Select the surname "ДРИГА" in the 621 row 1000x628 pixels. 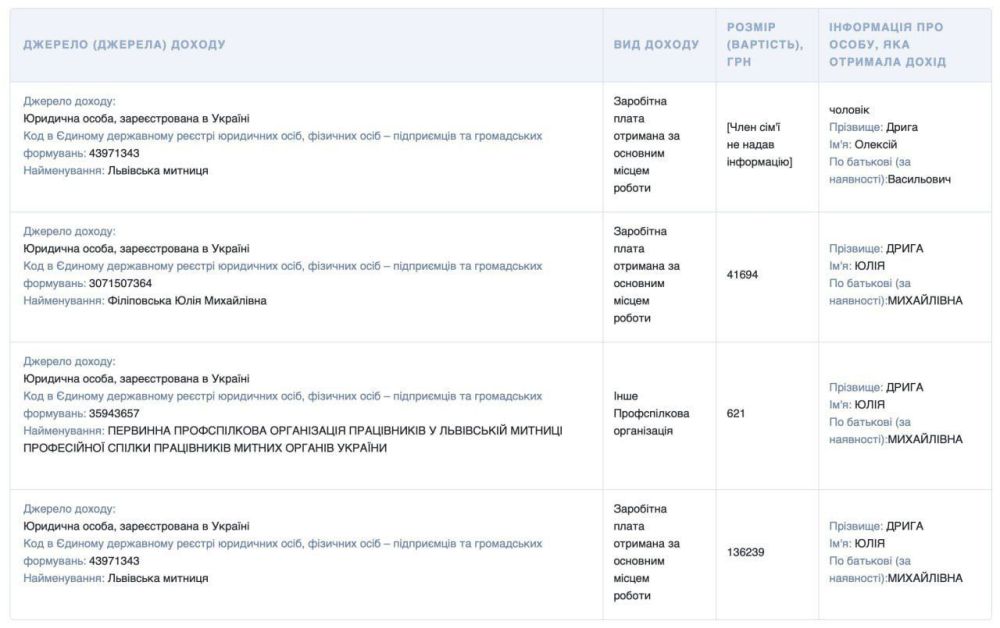click(x=905, y=387)
